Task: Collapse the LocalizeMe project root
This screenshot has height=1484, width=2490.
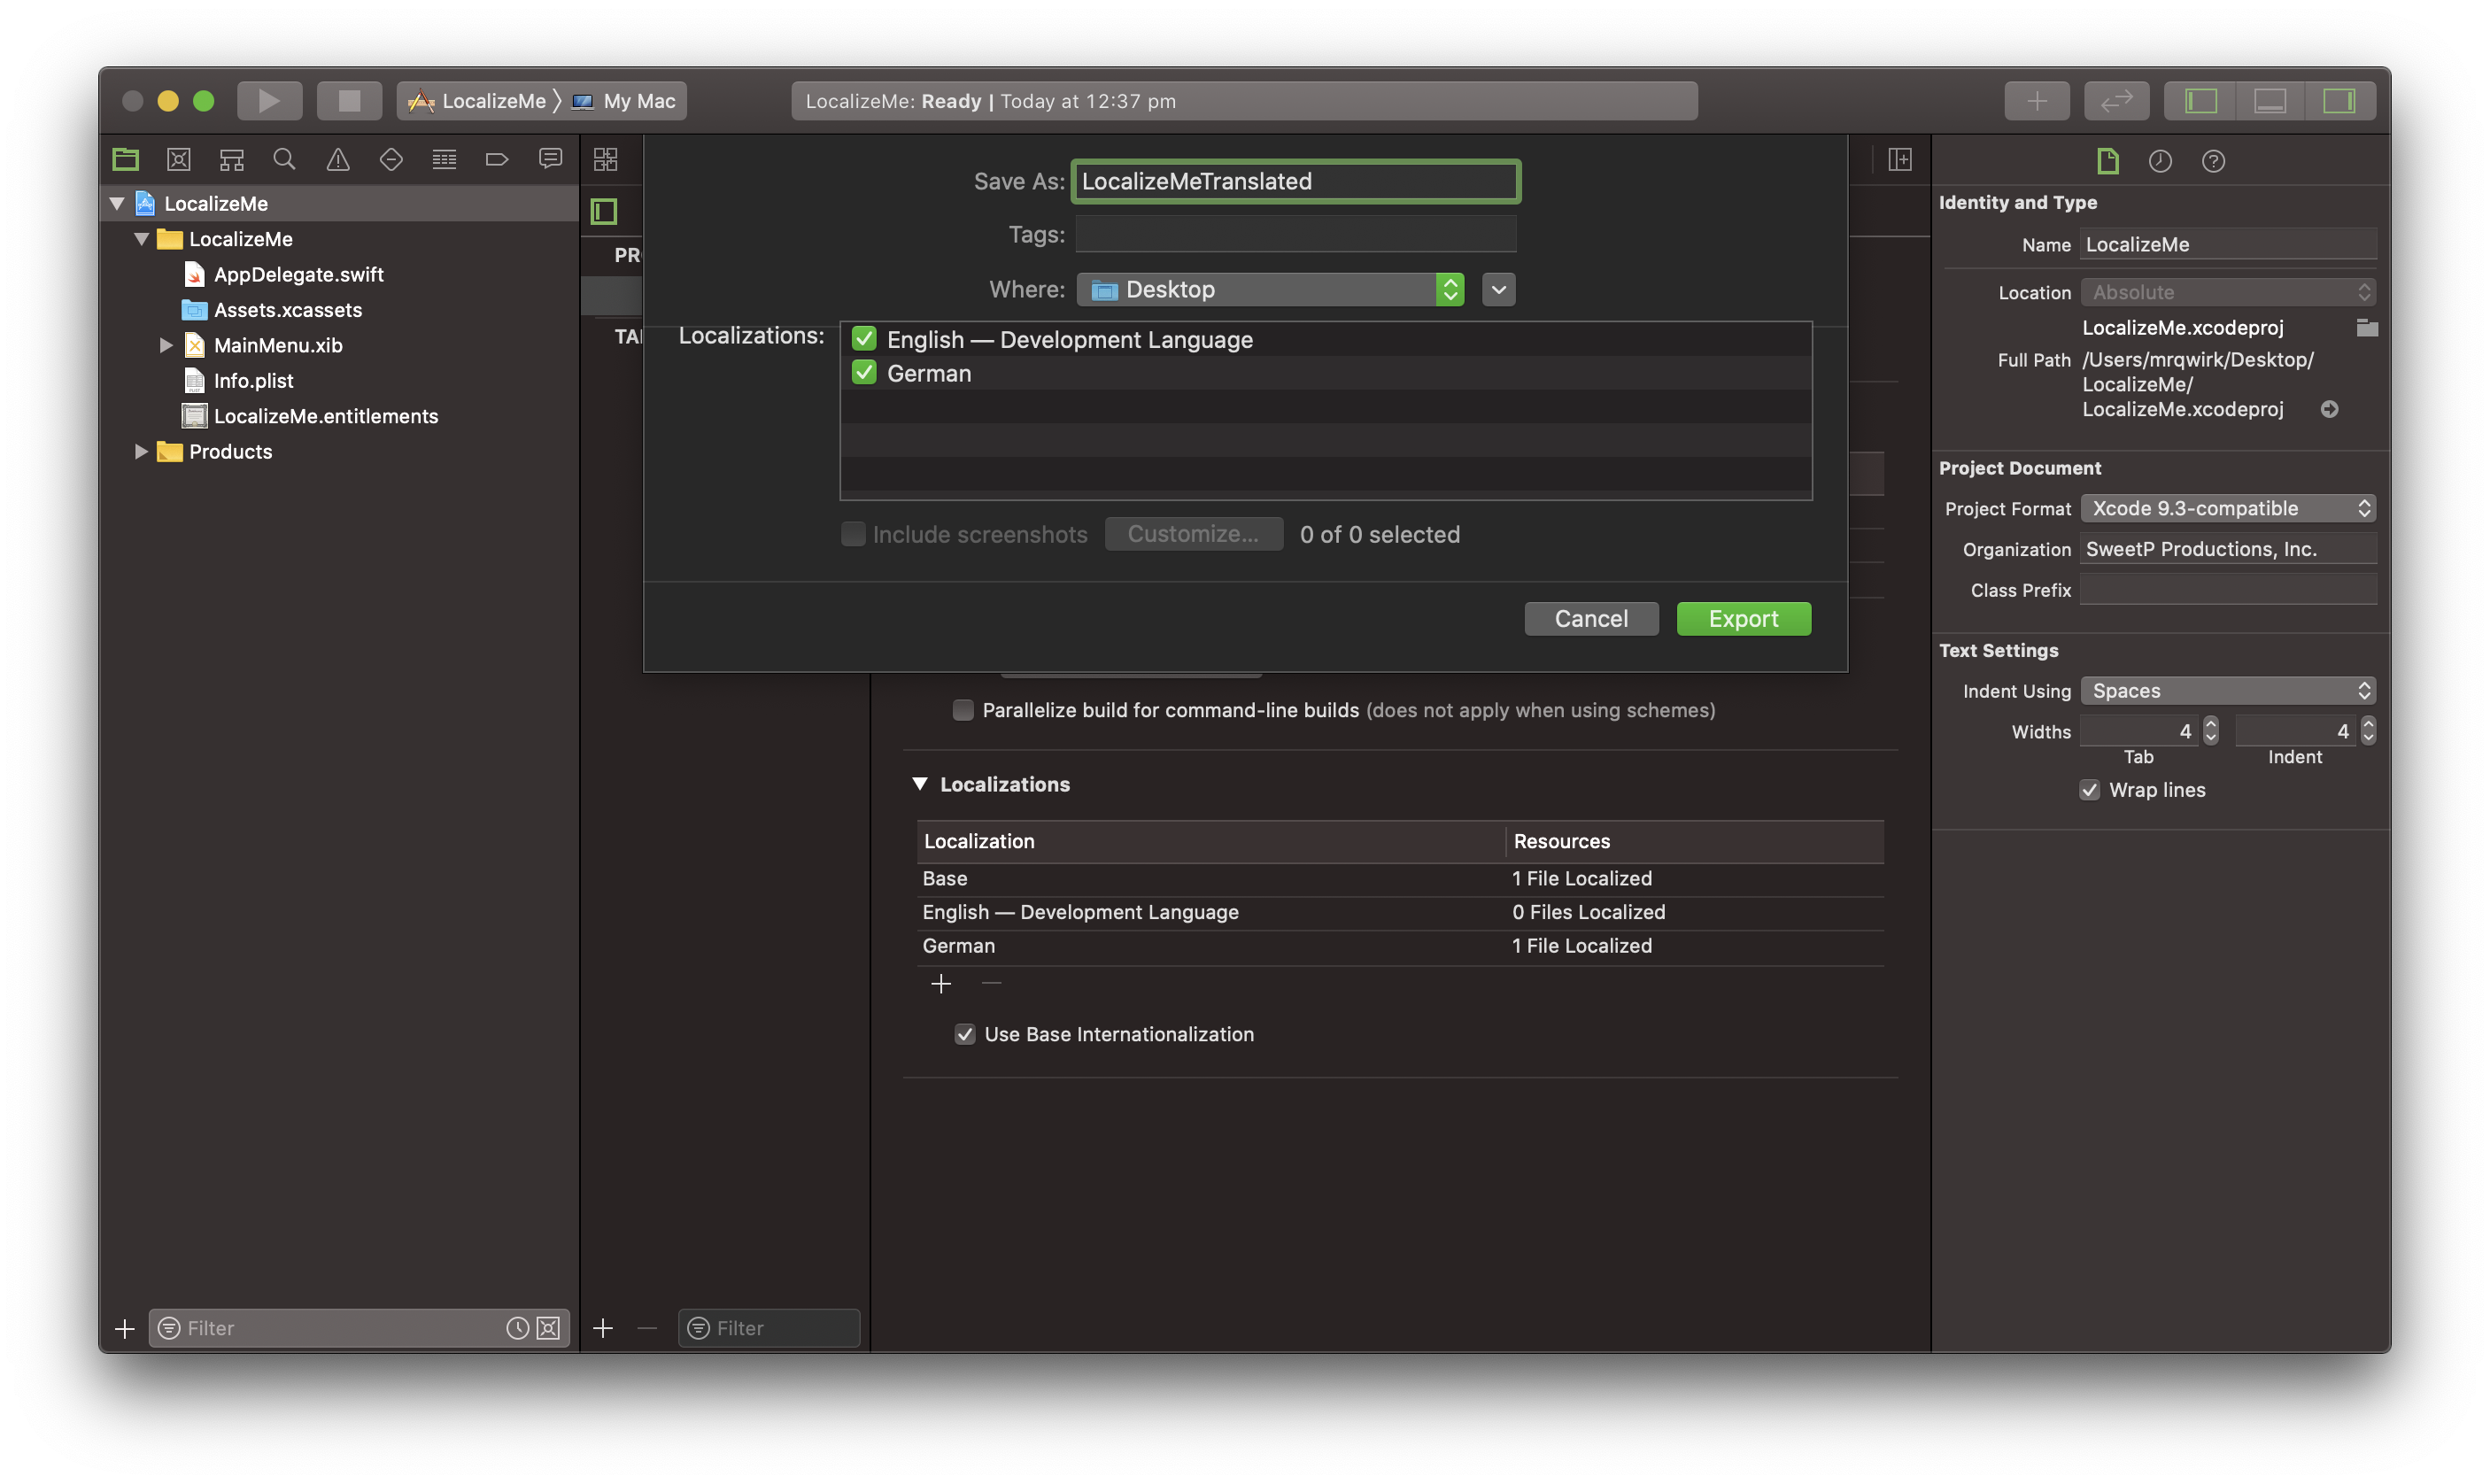Action: [x=117, y=203]
